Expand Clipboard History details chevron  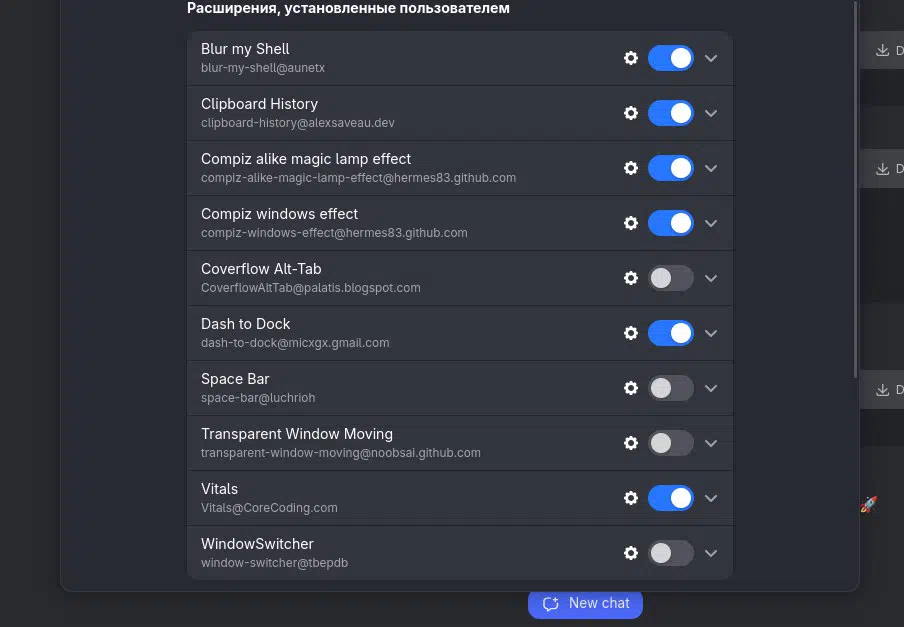[x=711, y=113]
